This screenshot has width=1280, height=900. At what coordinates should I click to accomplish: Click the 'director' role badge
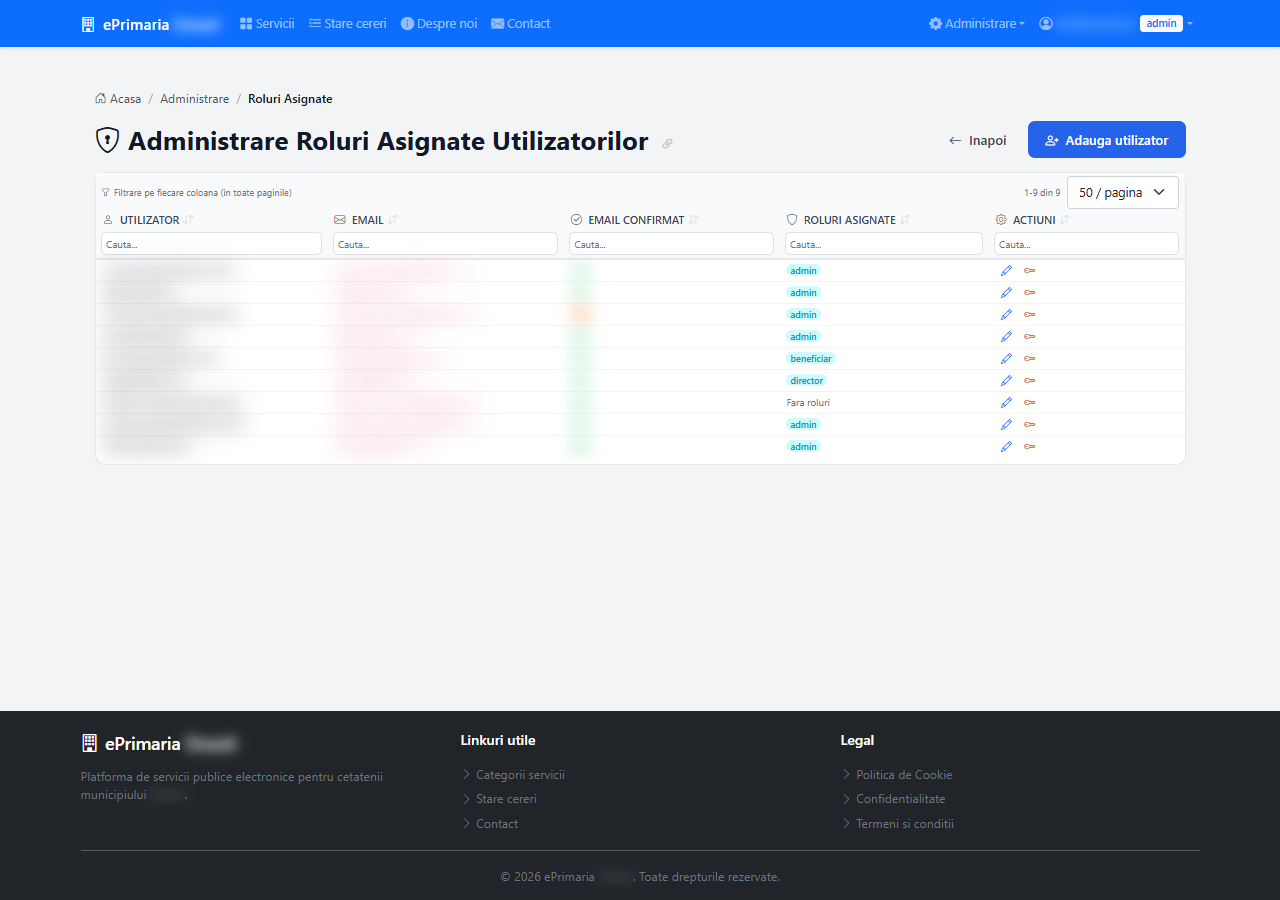[x=806, y=380]
